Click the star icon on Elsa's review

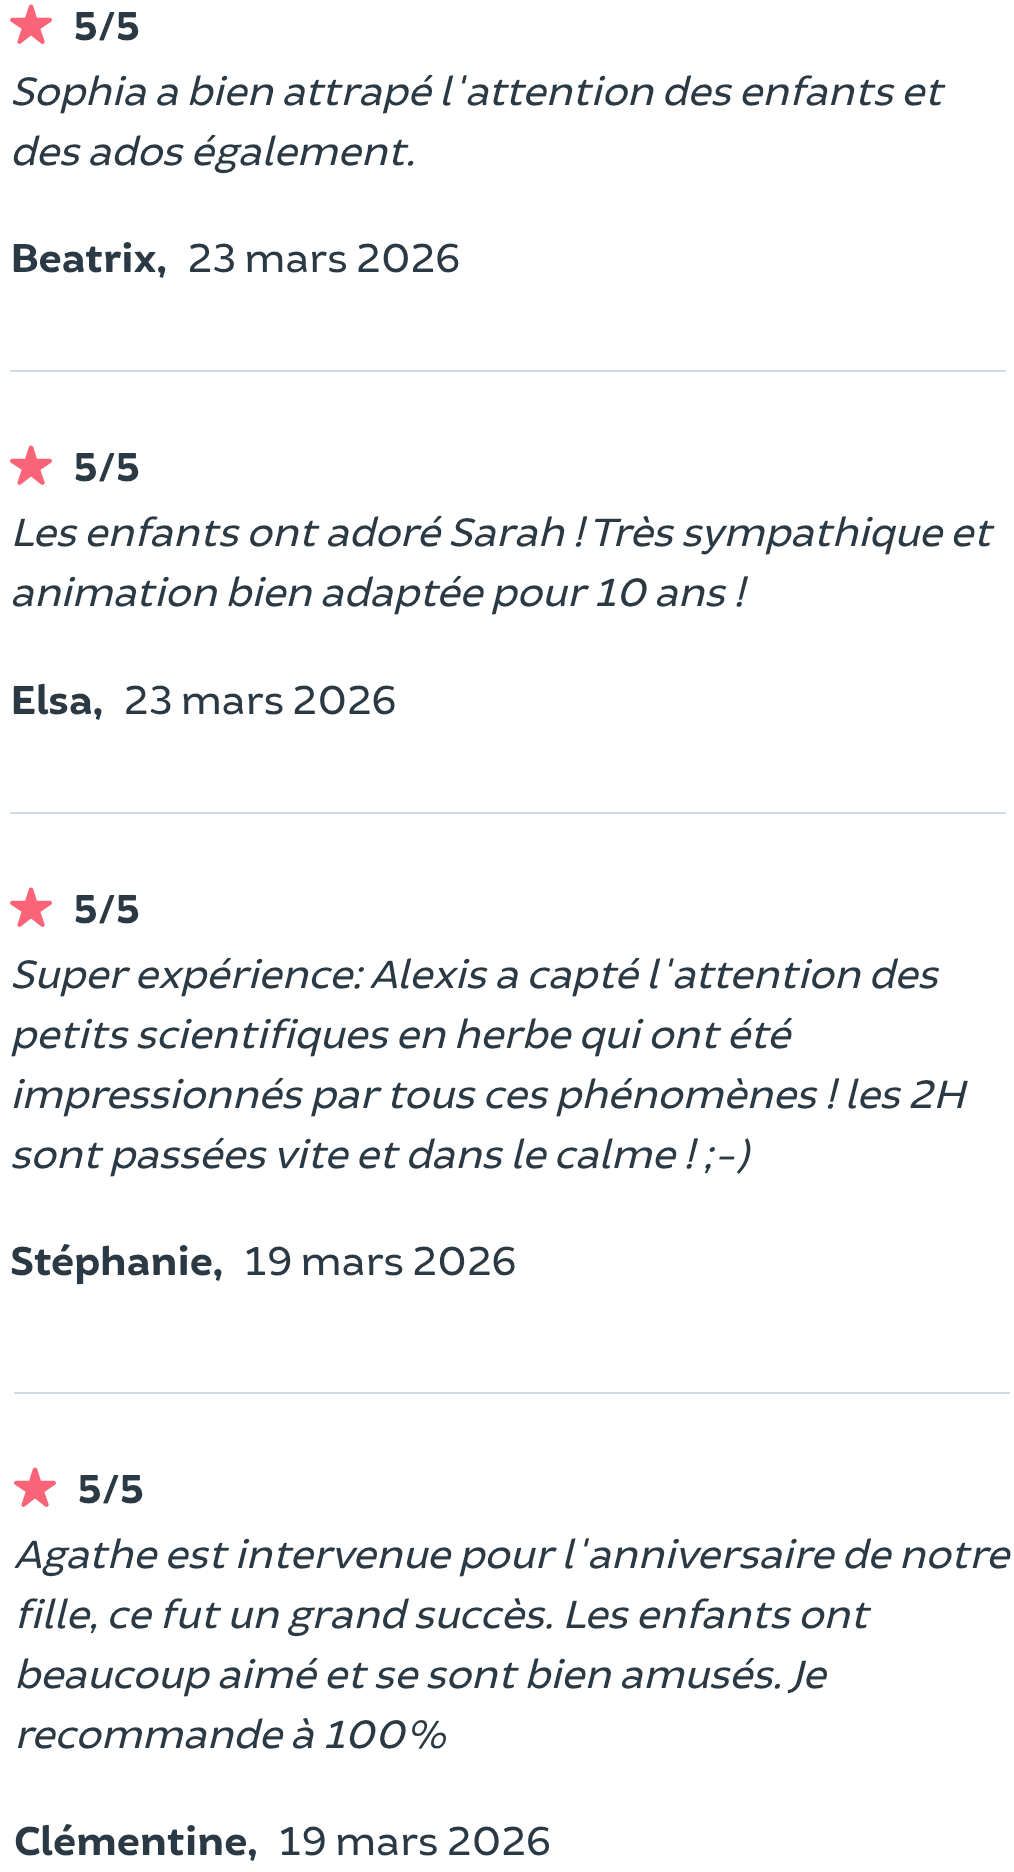pyautogui.click(x=31, y=466)
